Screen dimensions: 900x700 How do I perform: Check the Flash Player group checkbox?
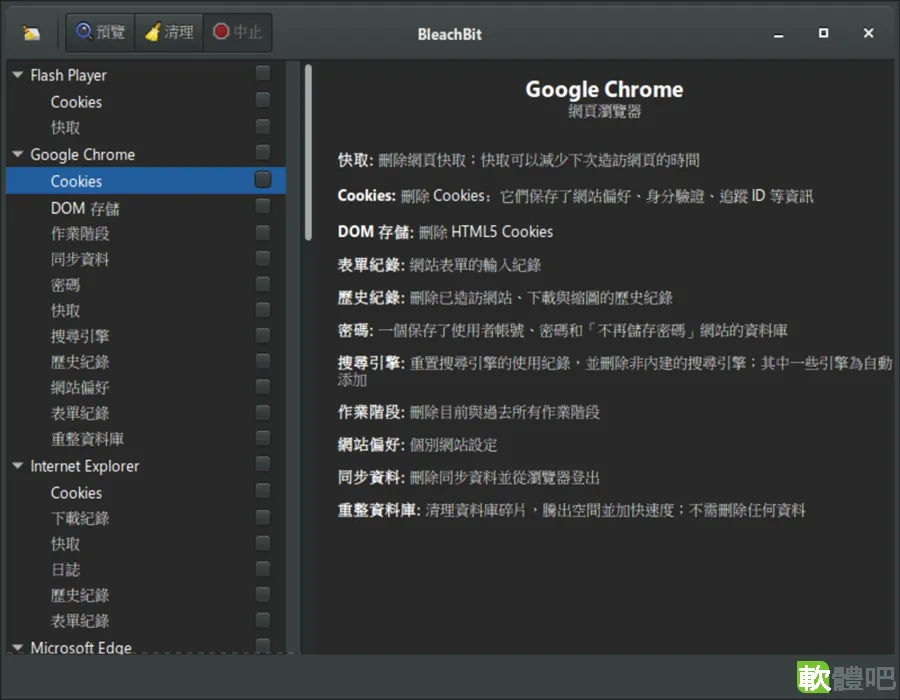(x=262, y=73)
